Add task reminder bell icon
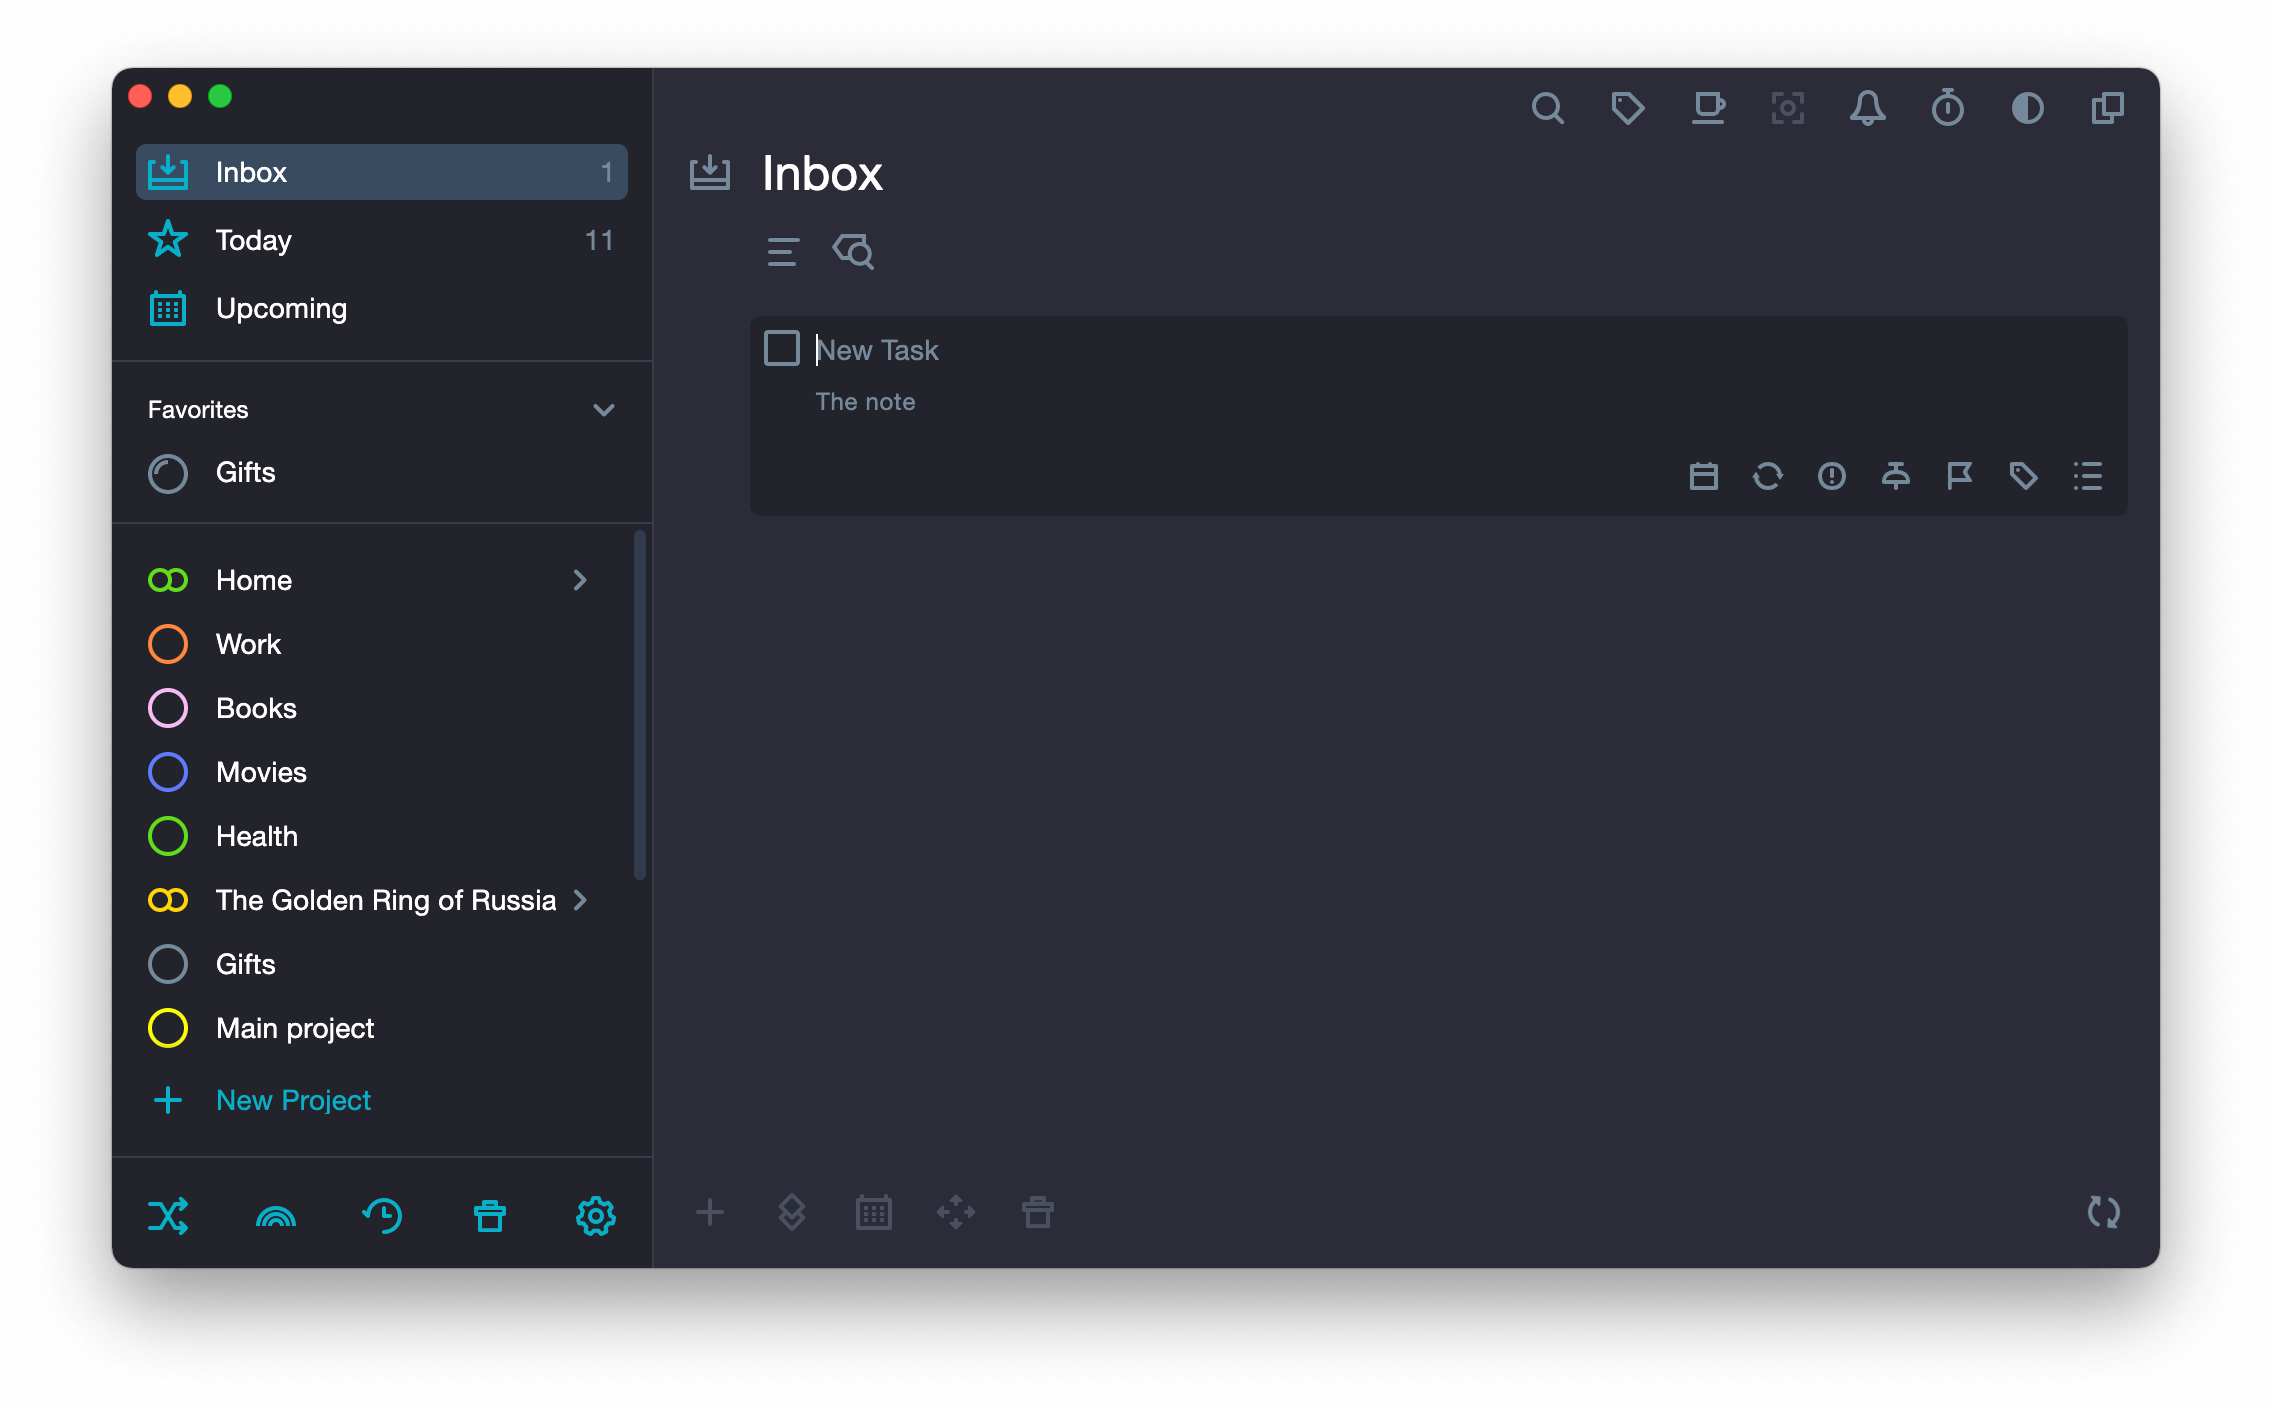The width and height of the screenshot is (2272, 1408). [x=1896, y=476]
